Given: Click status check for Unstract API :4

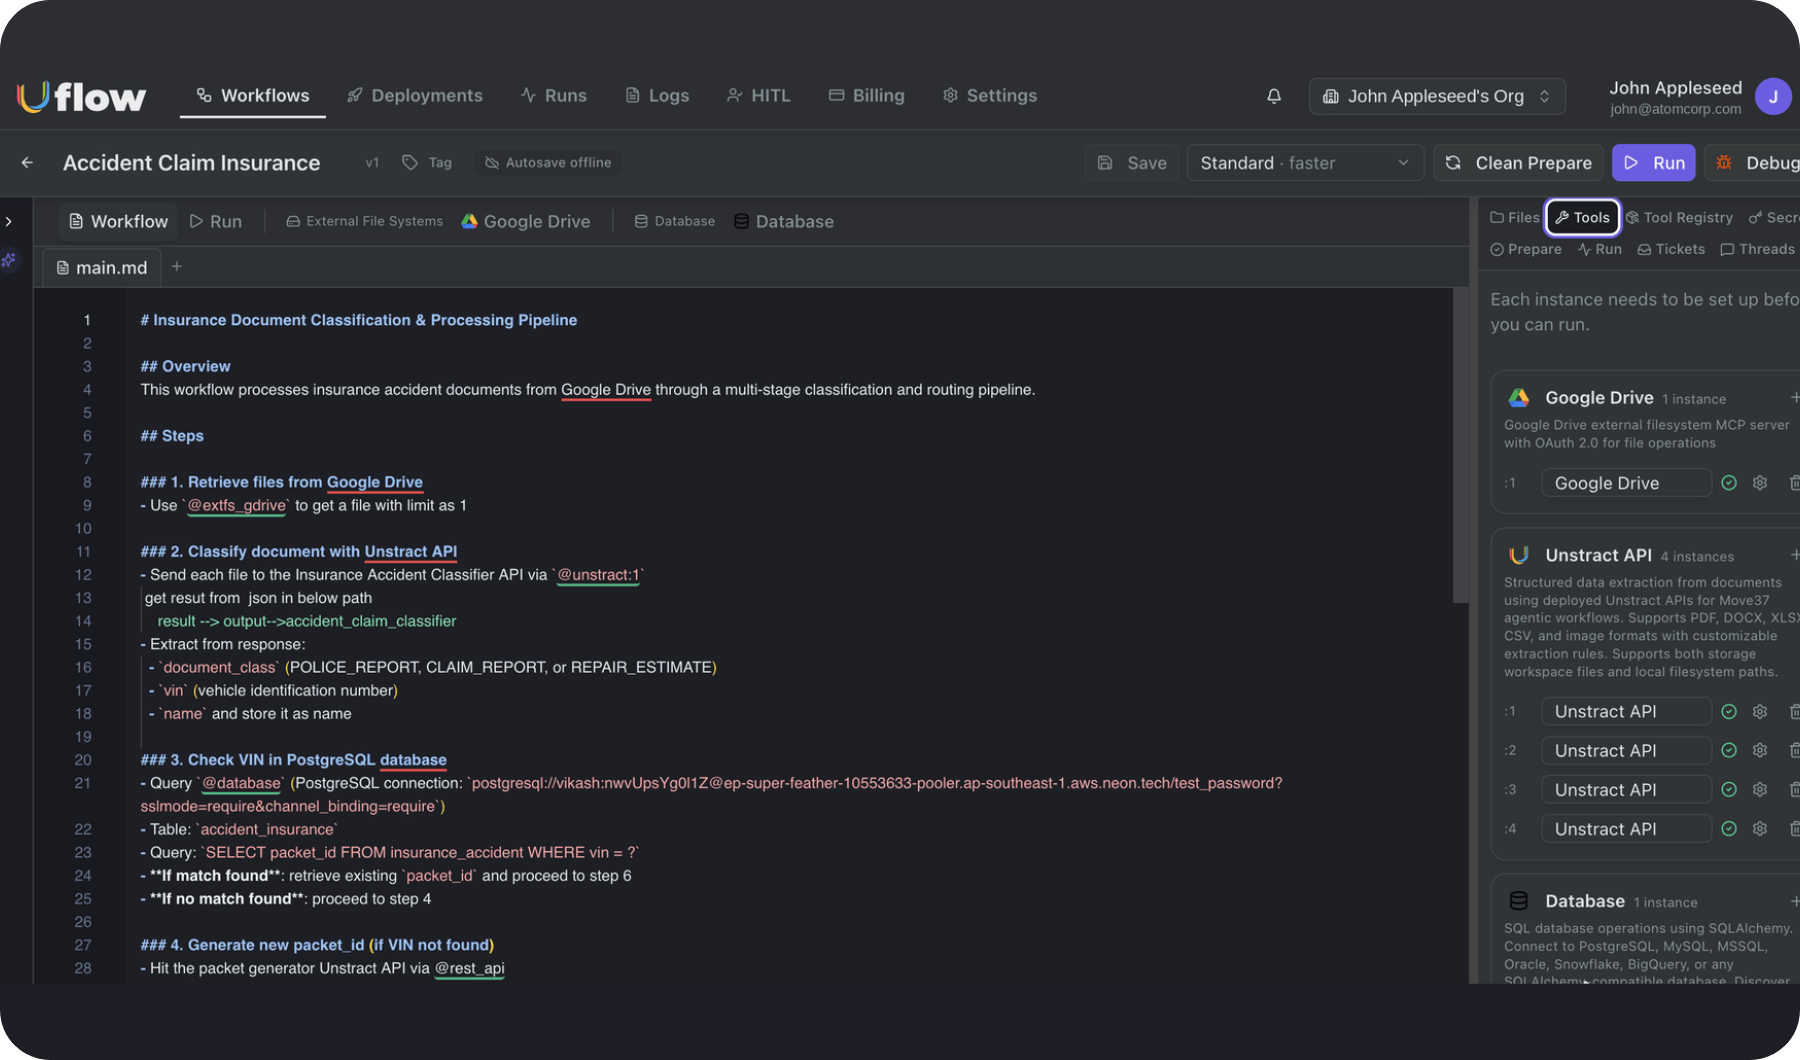Looking at the screenshot, I should click(x=1729, y=829).
